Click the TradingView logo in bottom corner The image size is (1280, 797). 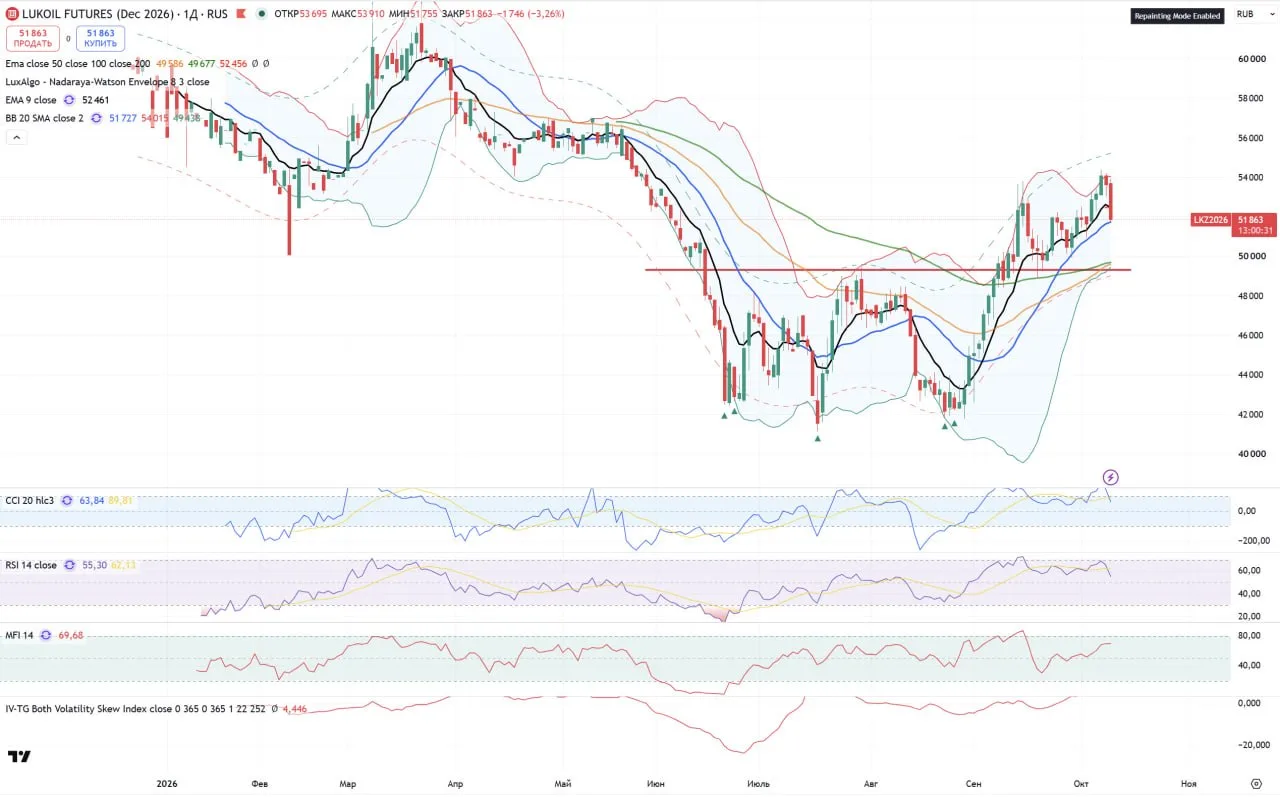click(x=18, y=756)
